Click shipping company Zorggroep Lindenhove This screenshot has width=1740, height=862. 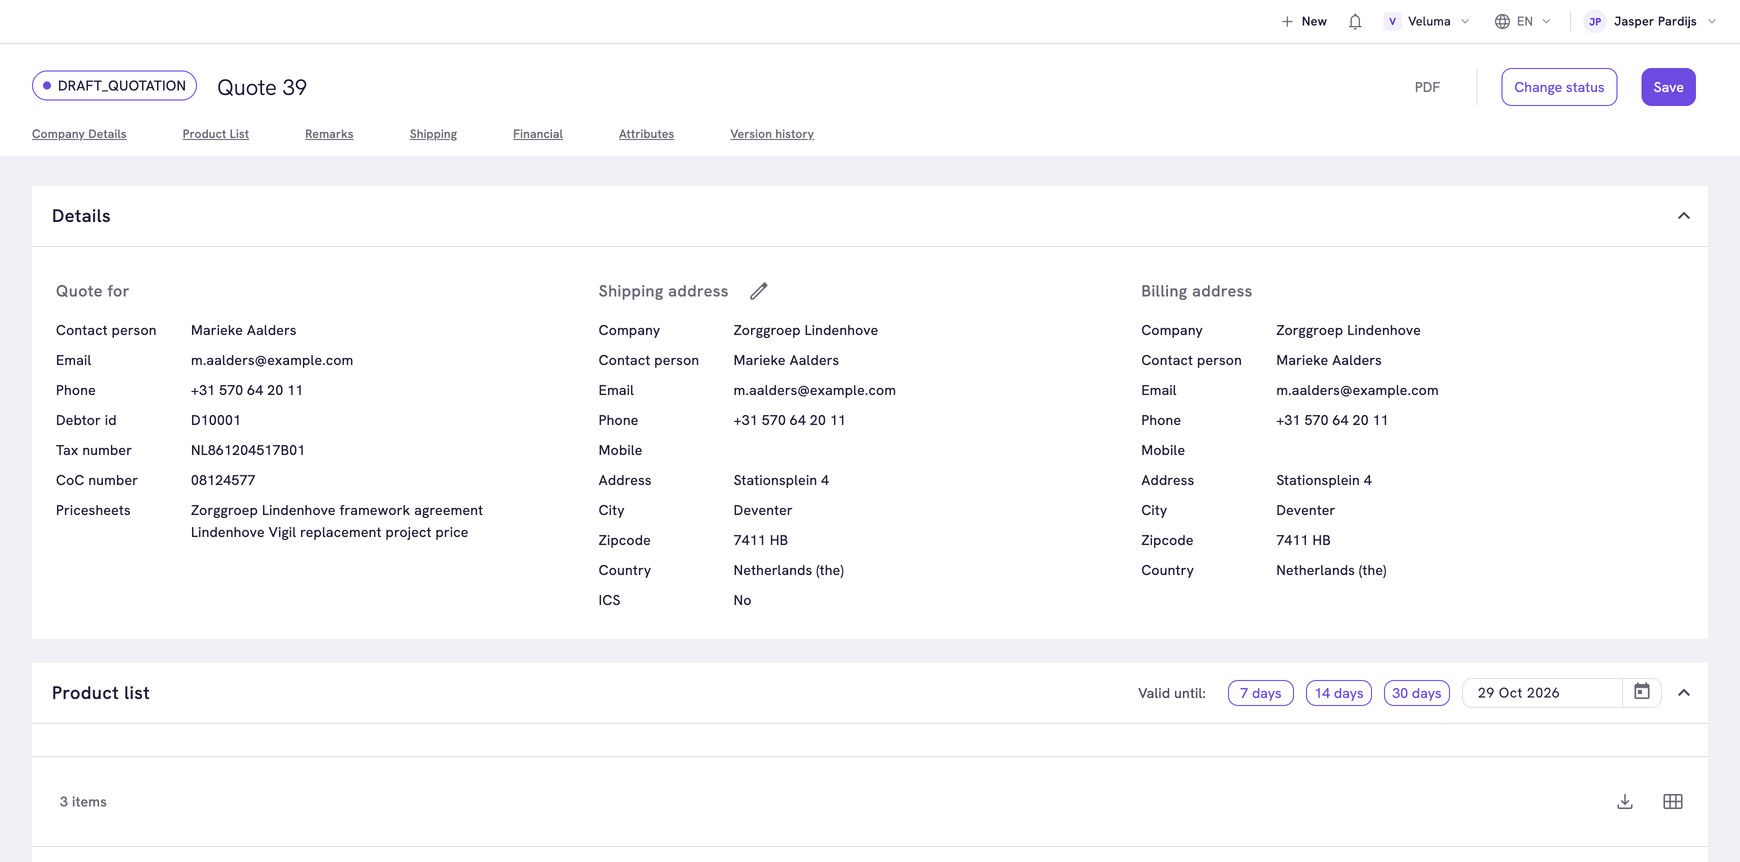805,330
